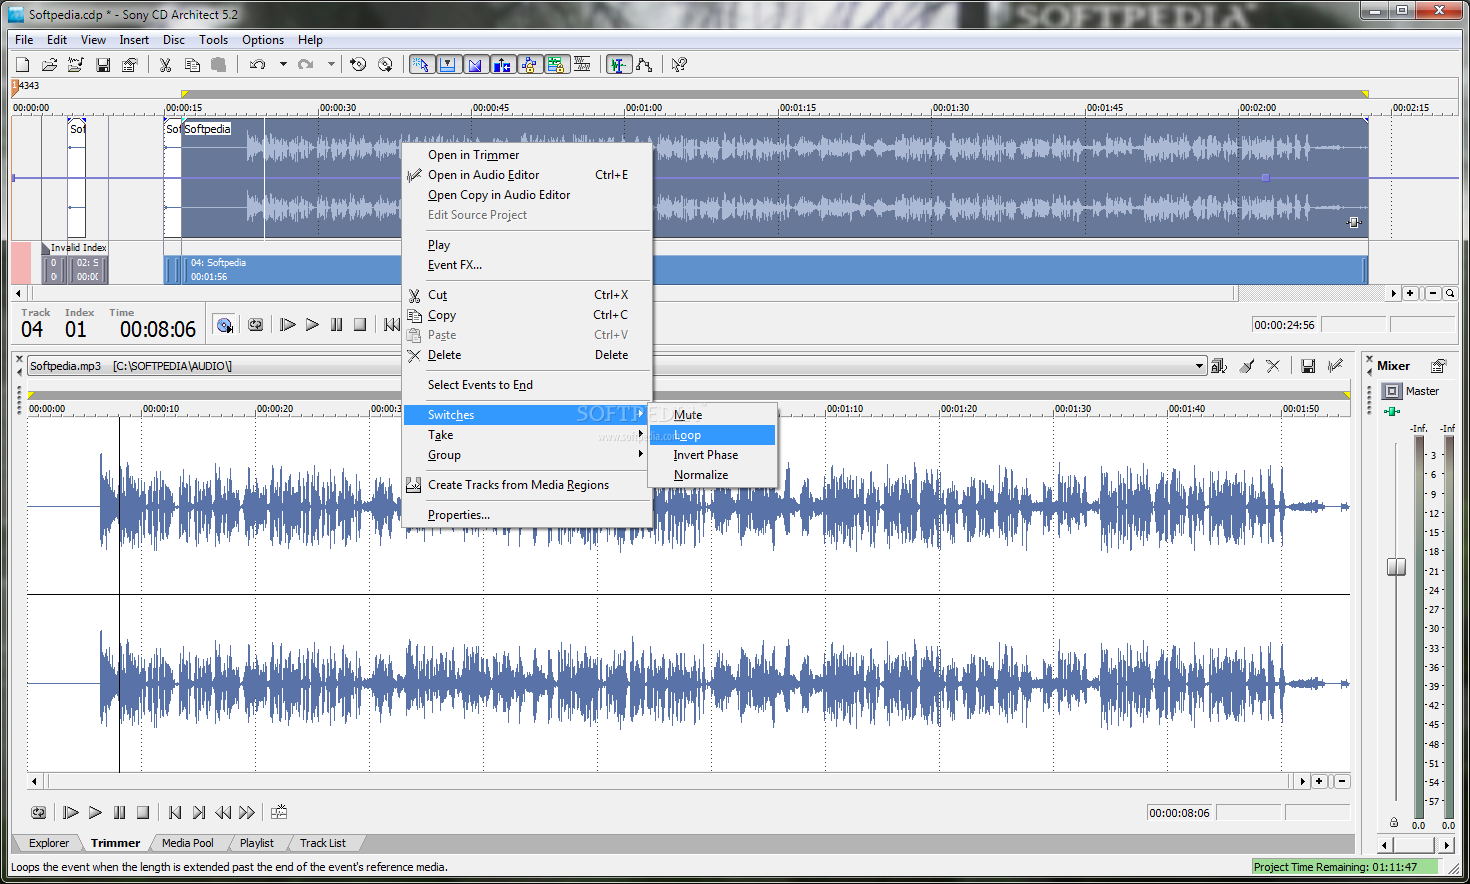Expand the Group submenu
The width and height of the screenshot is (1470, 884).
point(527,455)
